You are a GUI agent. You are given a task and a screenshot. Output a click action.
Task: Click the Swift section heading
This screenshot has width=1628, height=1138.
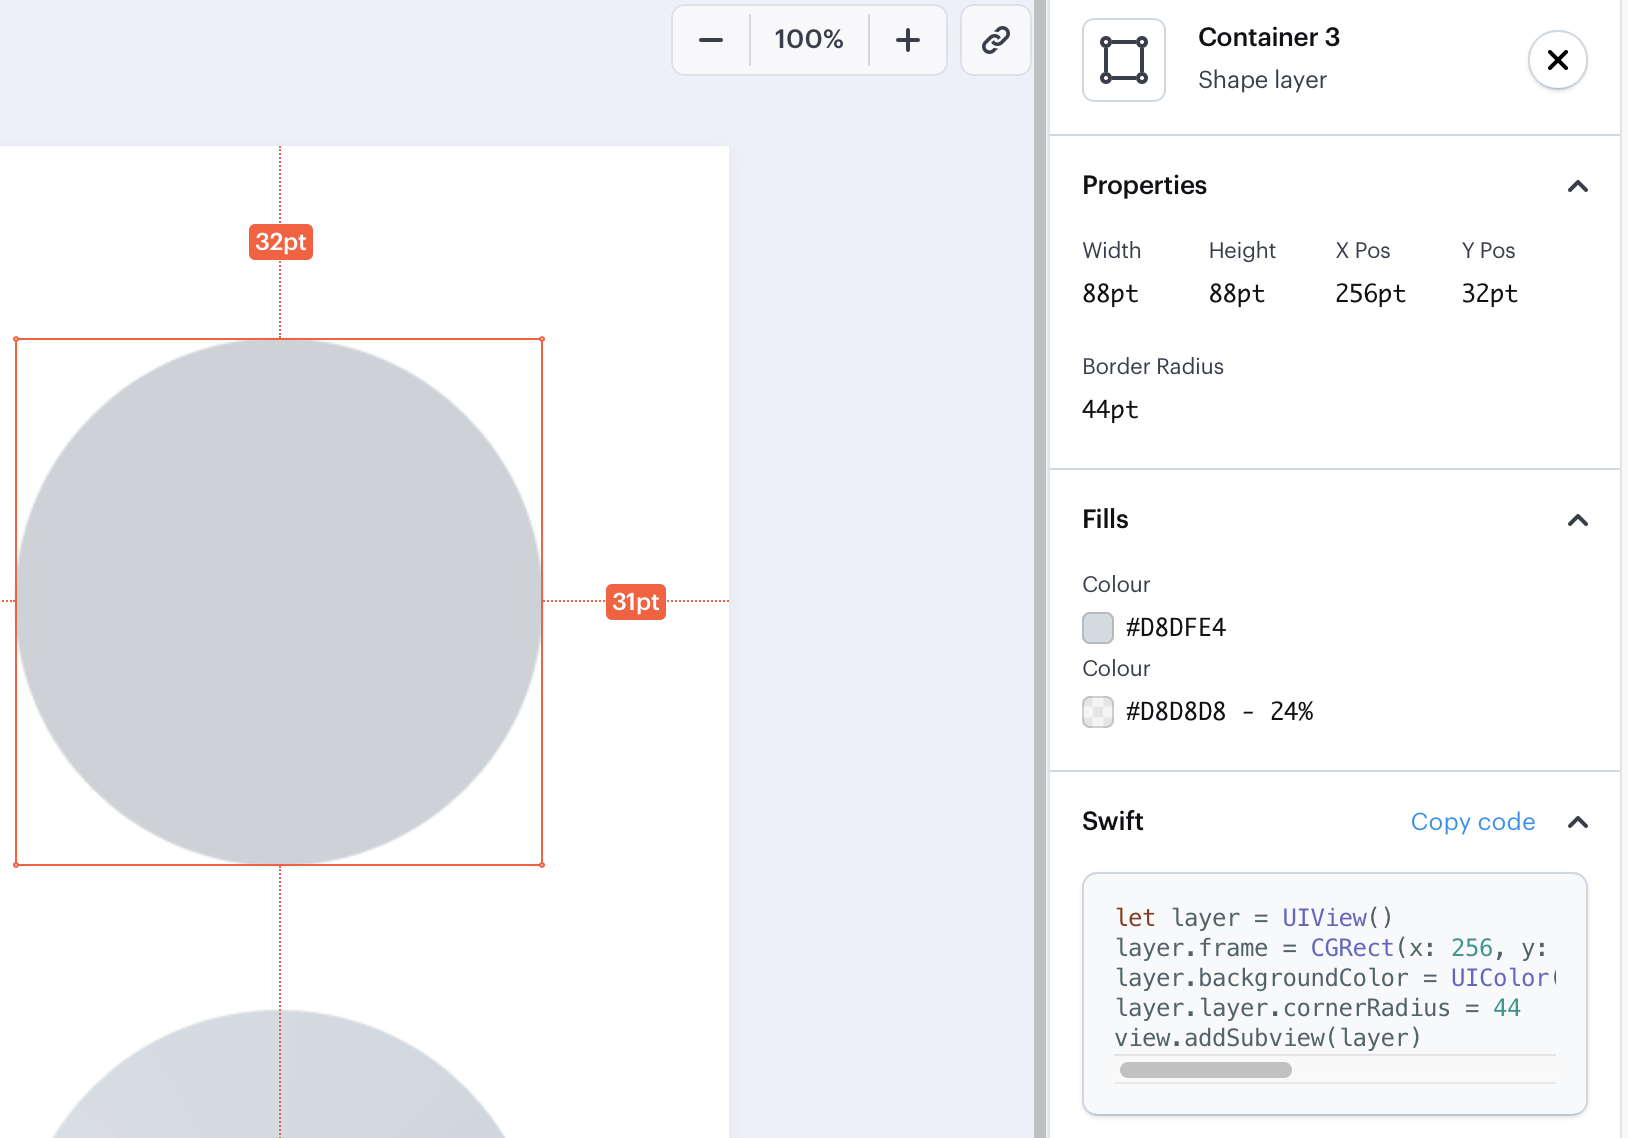click(1112, 822)
